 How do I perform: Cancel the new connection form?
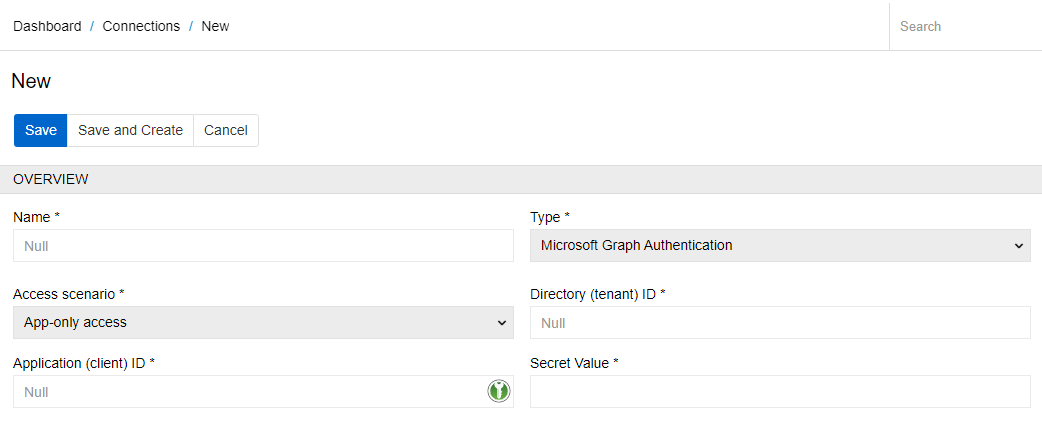(225, 130)
